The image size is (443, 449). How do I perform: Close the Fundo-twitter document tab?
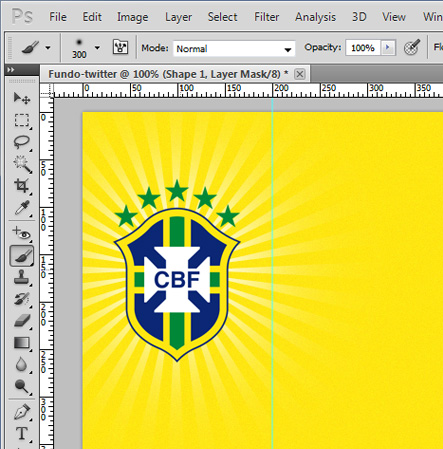tap(300, 74)
